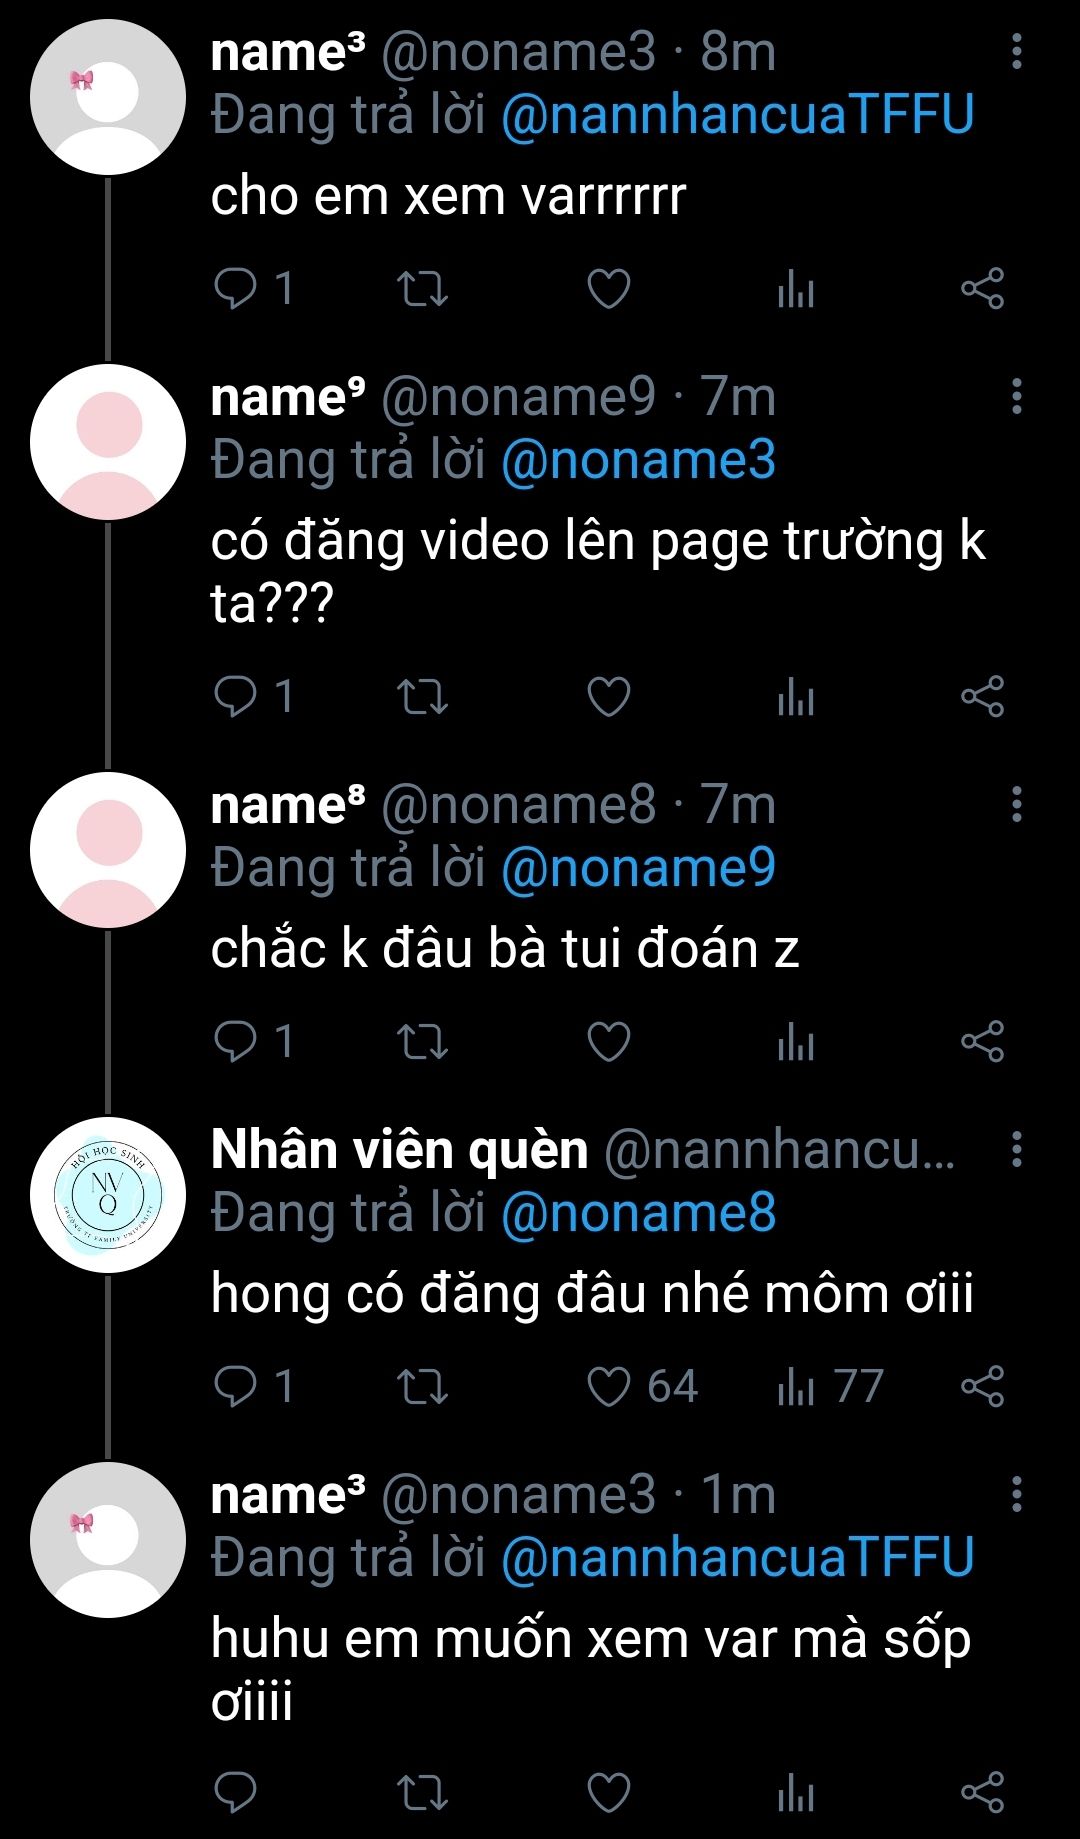Retweet Nhân viên quèn's reply

coord(422,1386)
